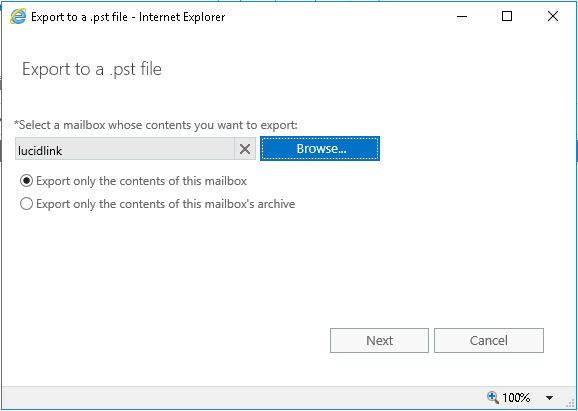The height and width of the screenshot is (411, 578).
Task: Click the 'Export only the contents of this mailbox' label
Action: tap(142, 181)
